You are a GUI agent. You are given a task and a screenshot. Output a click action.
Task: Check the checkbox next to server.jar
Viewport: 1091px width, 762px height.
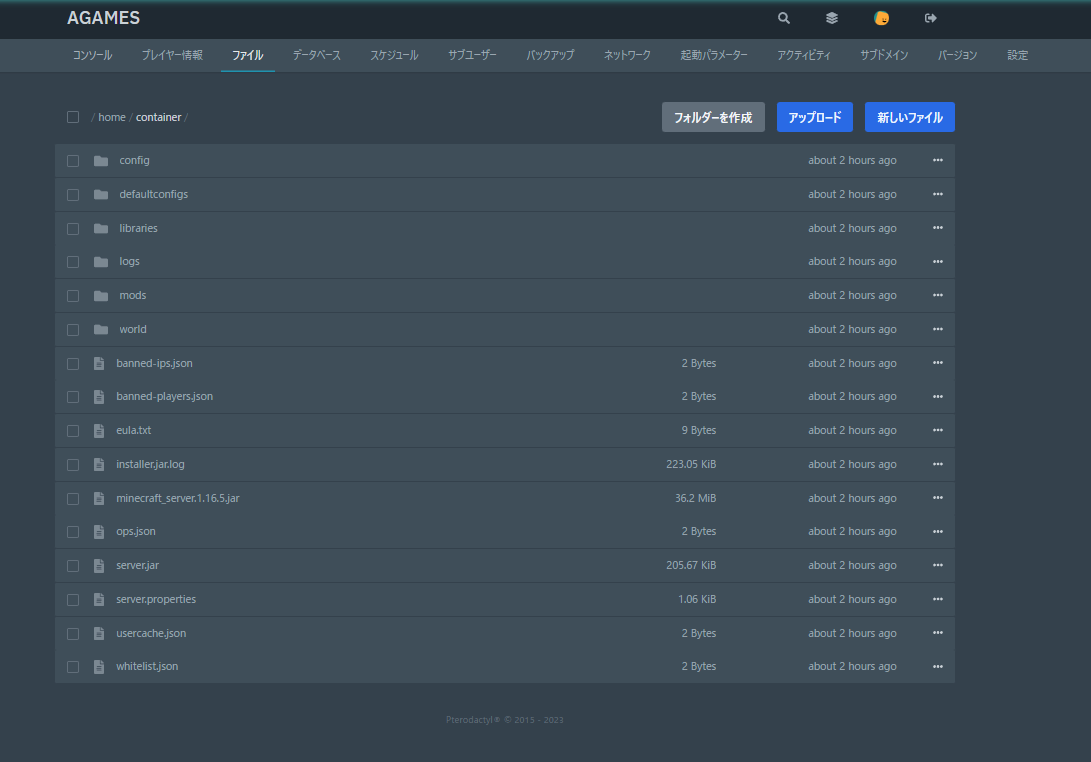tap(73, 565)
